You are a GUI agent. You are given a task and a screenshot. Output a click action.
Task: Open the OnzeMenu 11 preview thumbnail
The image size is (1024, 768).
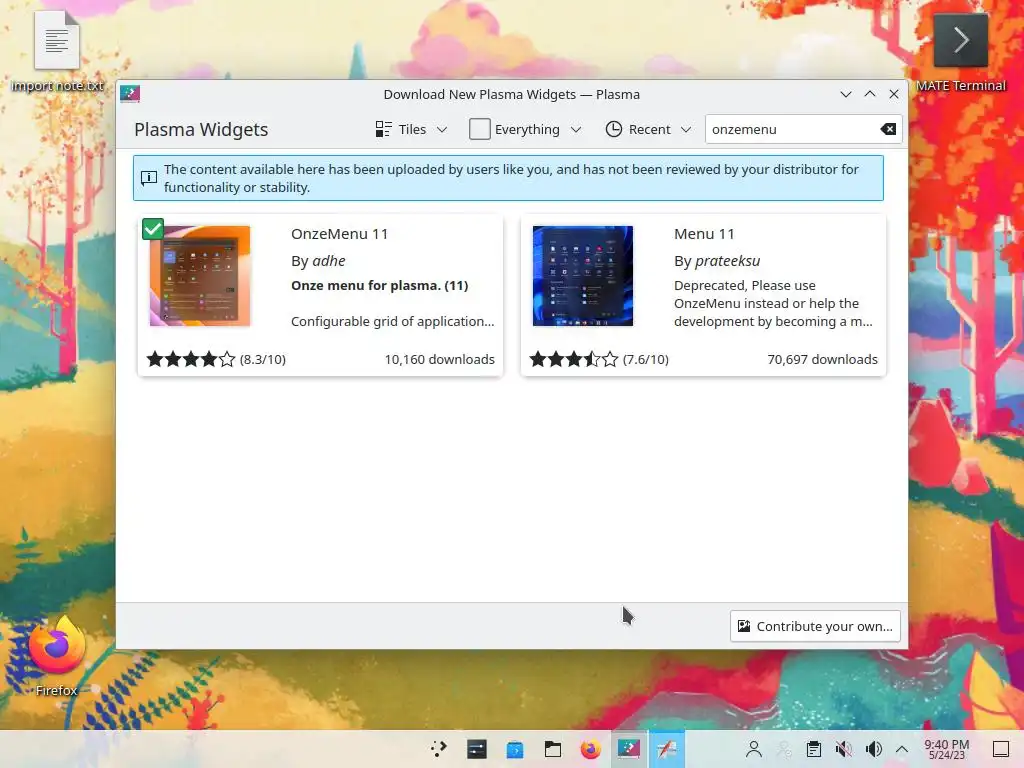200,276
